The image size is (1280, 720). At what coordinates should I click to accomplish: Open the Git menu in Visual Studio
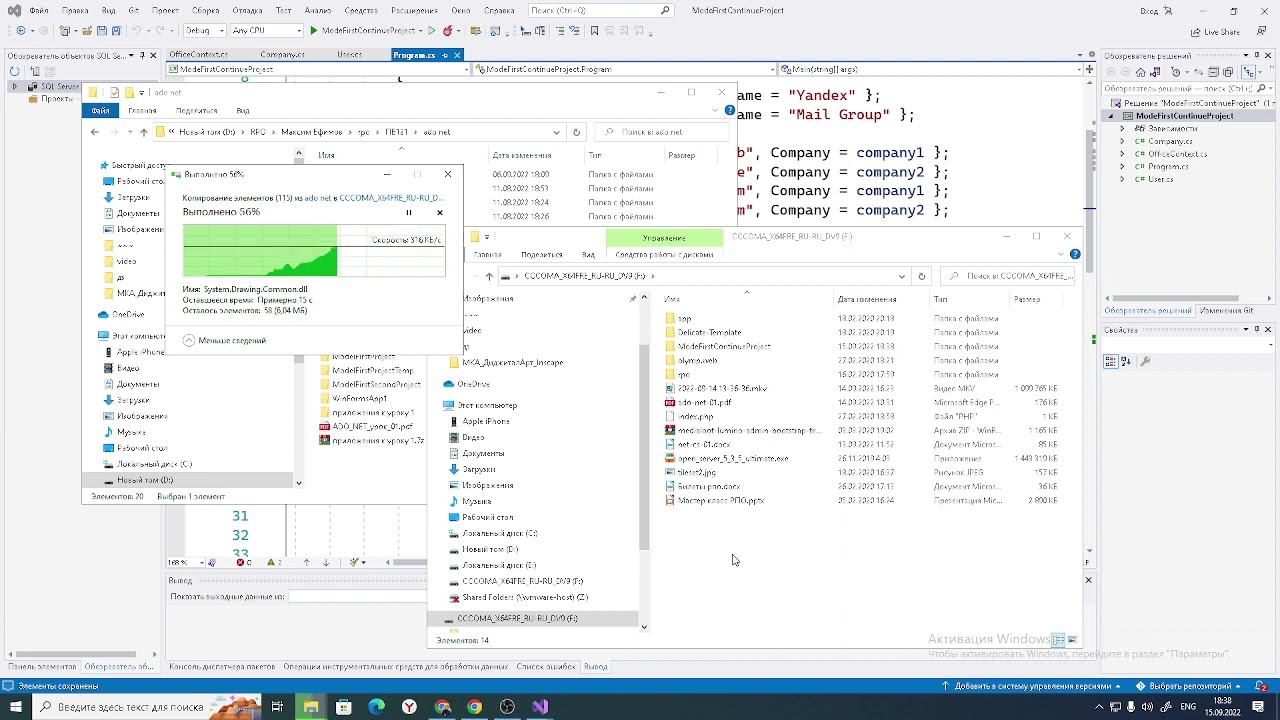(x=133, y=11)
